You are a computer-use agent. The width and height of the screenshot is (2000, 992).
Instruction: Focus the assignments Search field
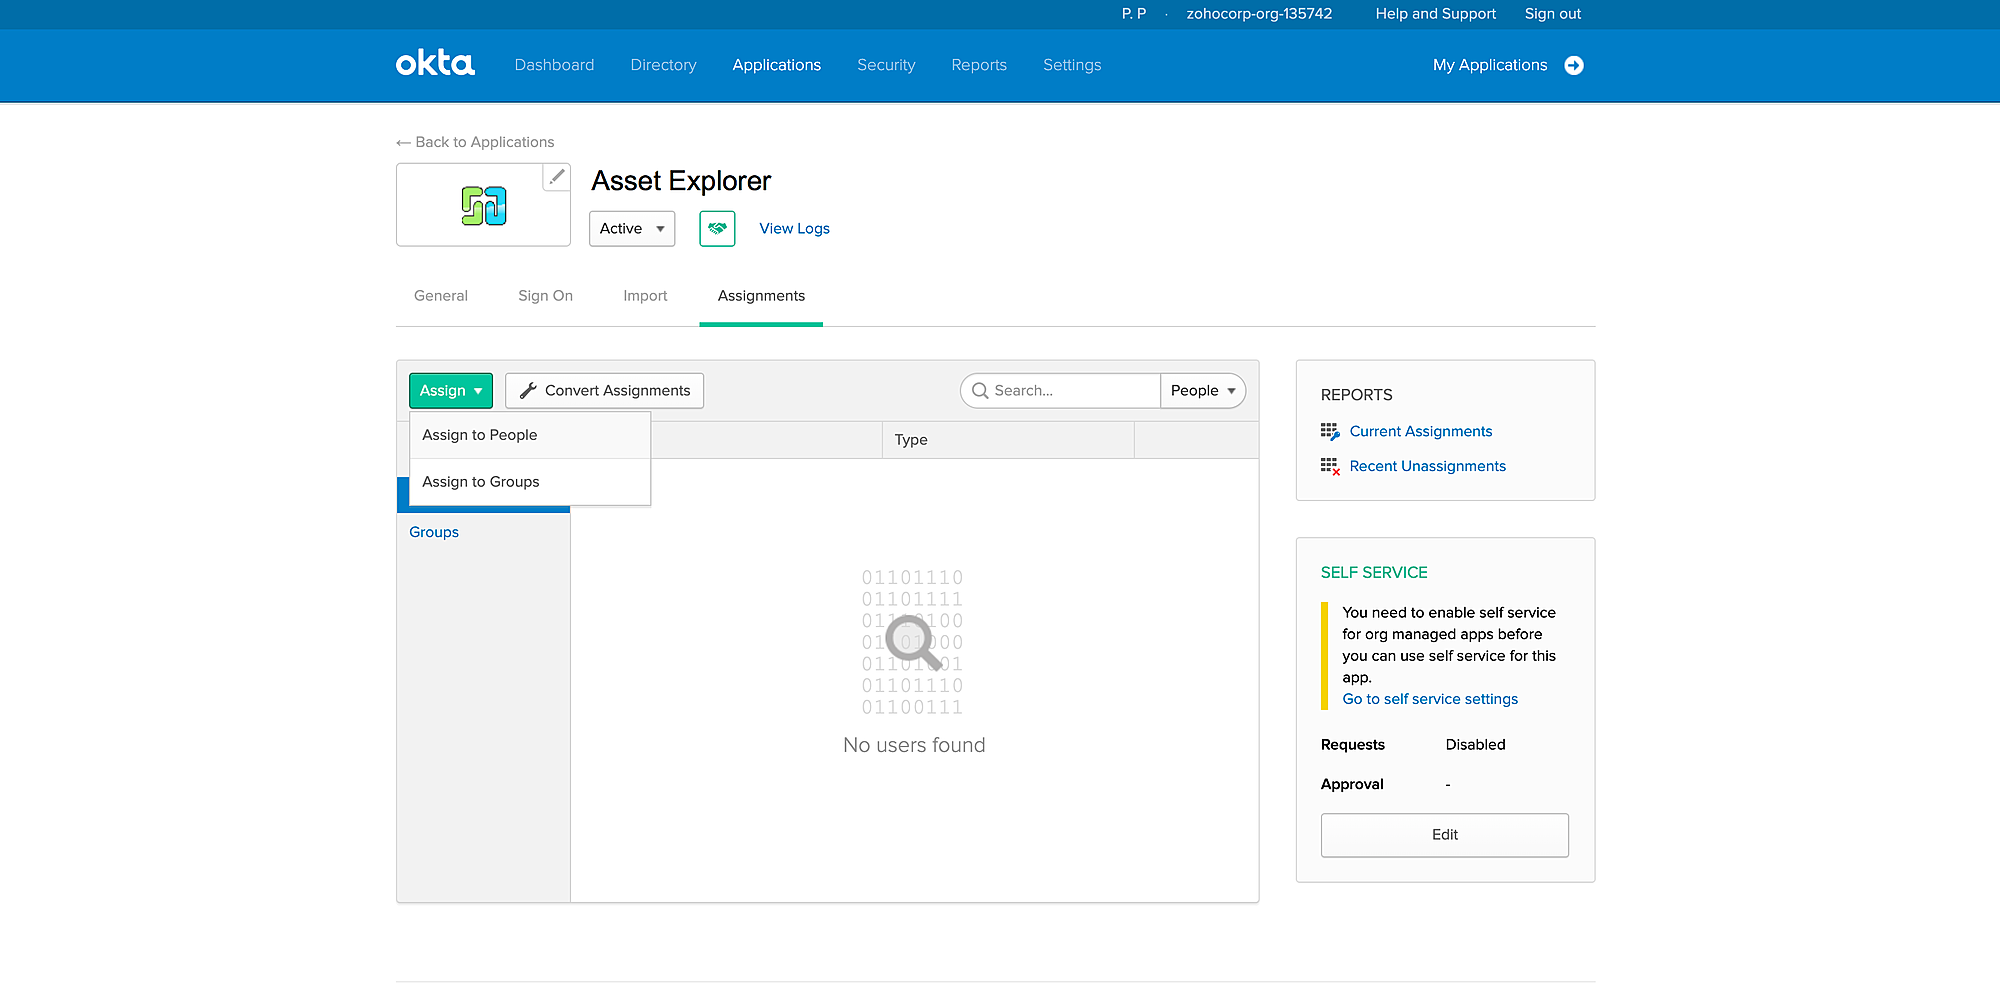coord(1070,391)
